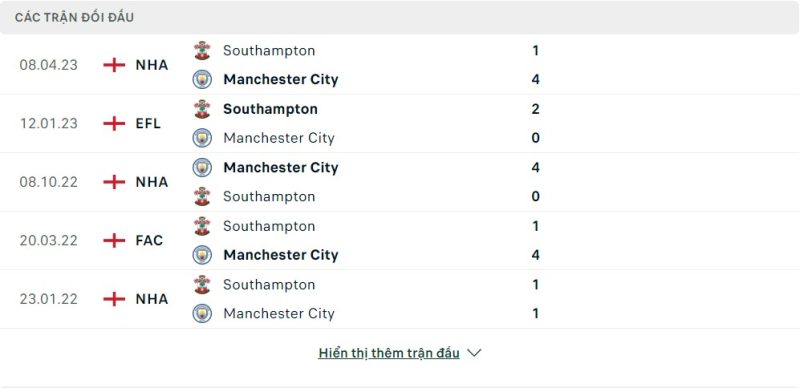800x388 pixels.
Task: Click England flag beside EFL label
Action: pyautogui.click(x=114, y=124)
